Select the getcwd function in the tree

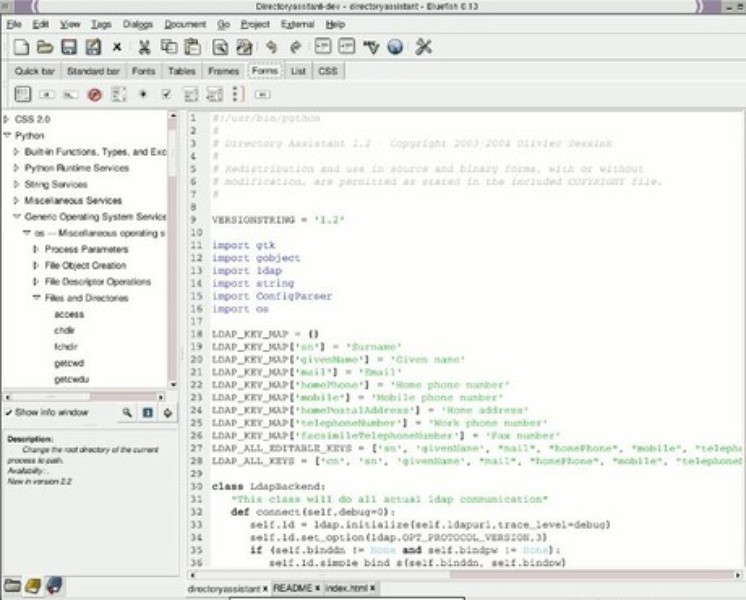click(x=69, y=363)
